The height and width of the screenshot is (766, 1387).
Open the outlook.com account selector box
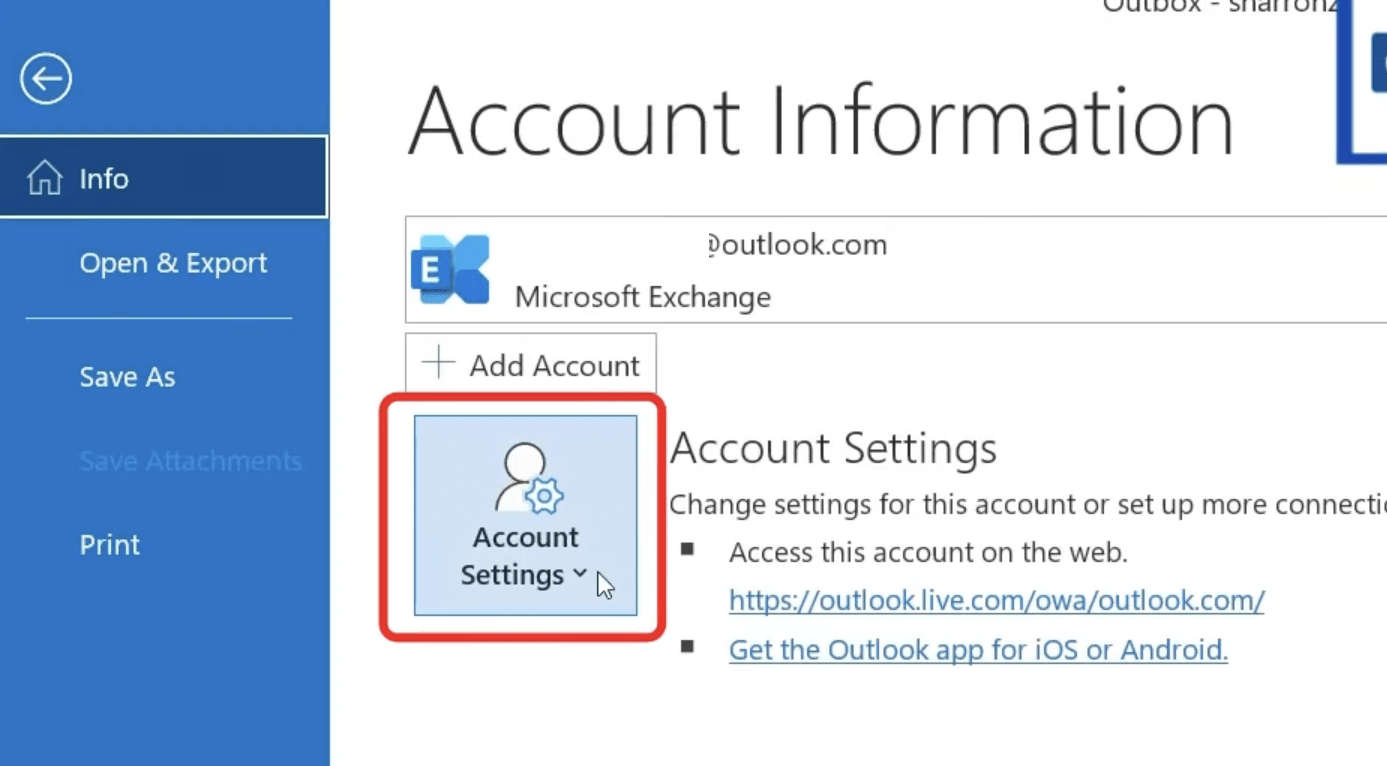pyautogui.click(x=896, y=269)
